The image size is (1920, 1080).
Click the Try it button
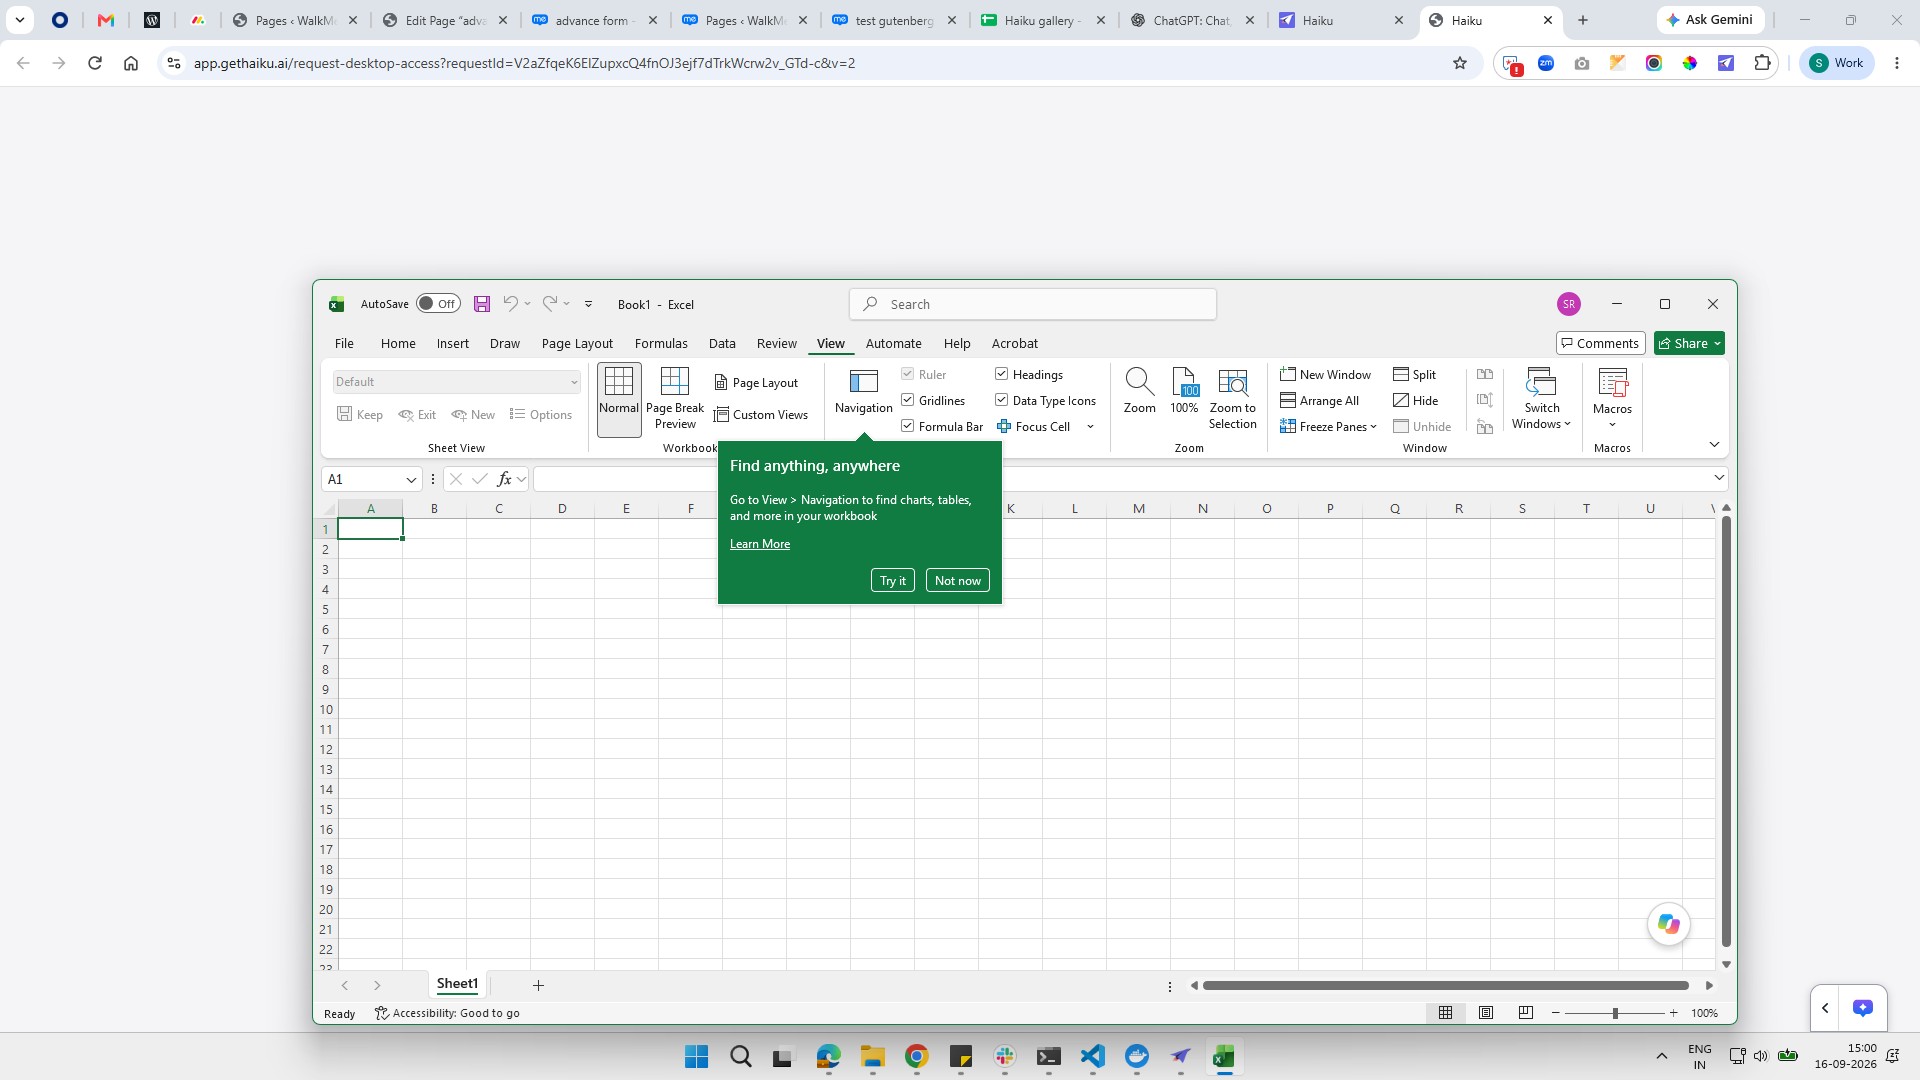click(893, 581)
